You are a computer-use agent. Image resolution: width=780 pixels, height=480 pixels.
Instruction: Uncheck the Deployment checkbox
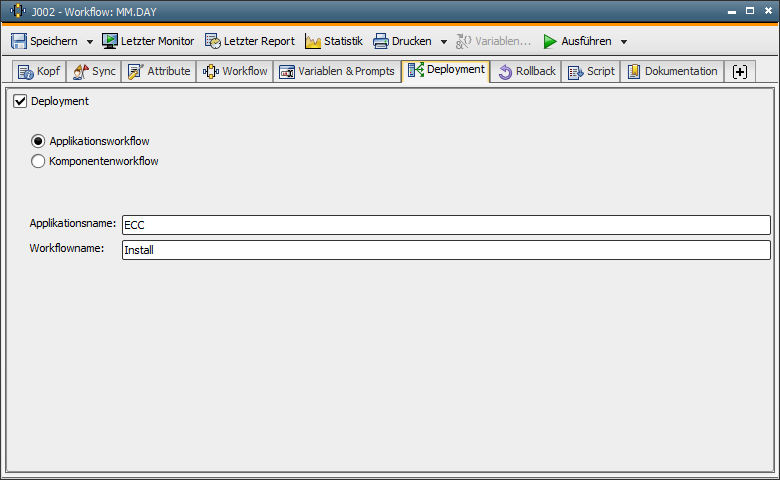20,101
